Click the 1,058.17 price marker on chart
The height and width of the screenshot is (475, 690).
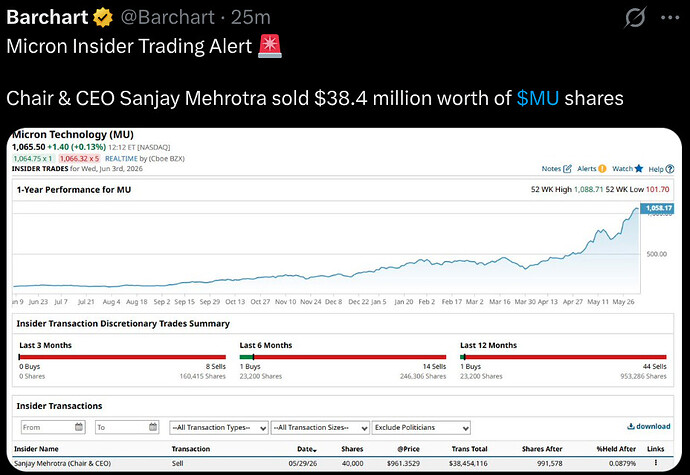click(x=657, y=208)
